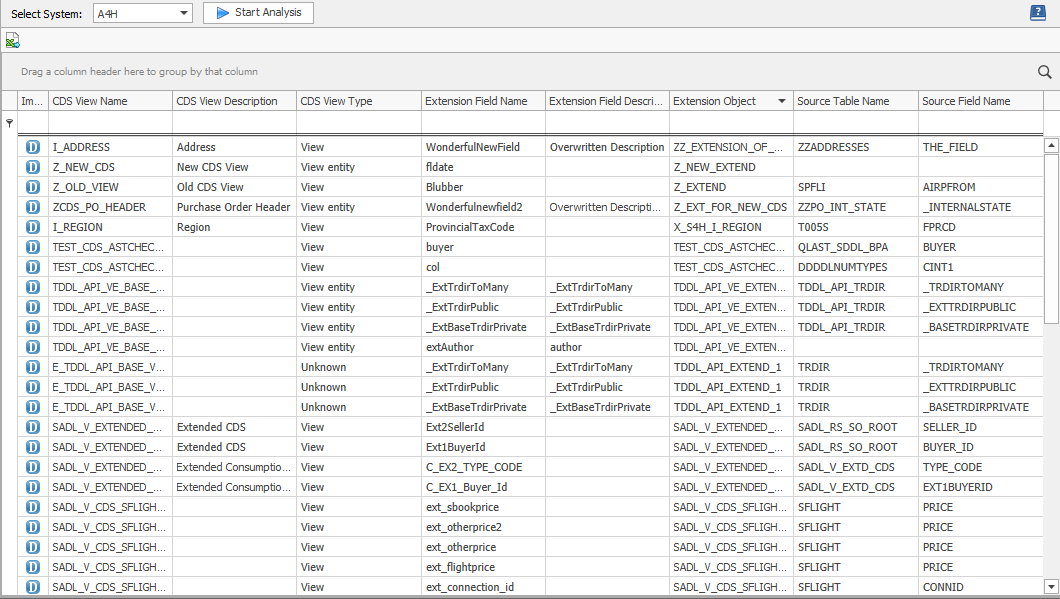The width and height of the screenshot is (1060, 599).
Task: Open Extension Object column sort dropdown arrow
Action: point(781,101)
